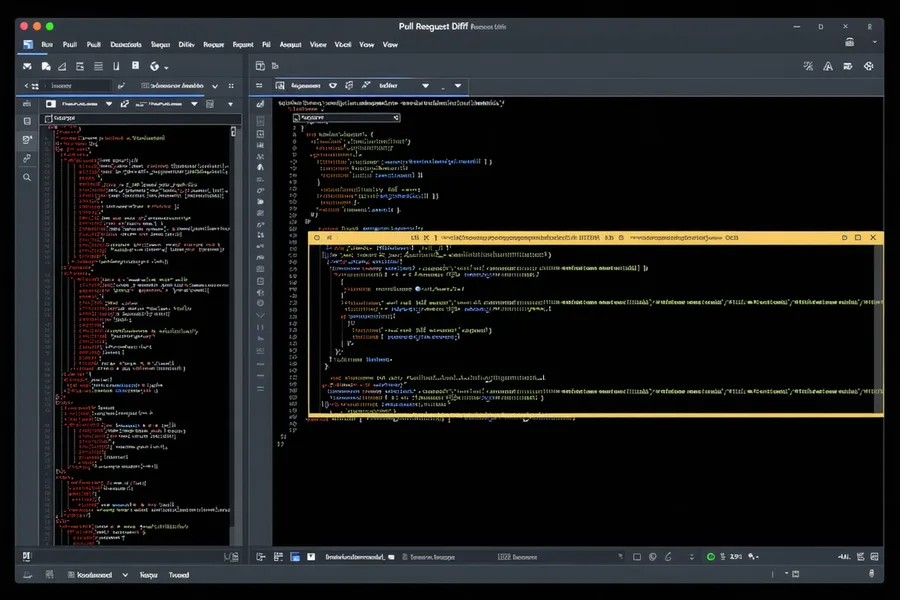Image resolution: width=900 pixels, height=600 pixels.
Task: Click the percent-style icon left of A
Action: (x=808, y=67)
